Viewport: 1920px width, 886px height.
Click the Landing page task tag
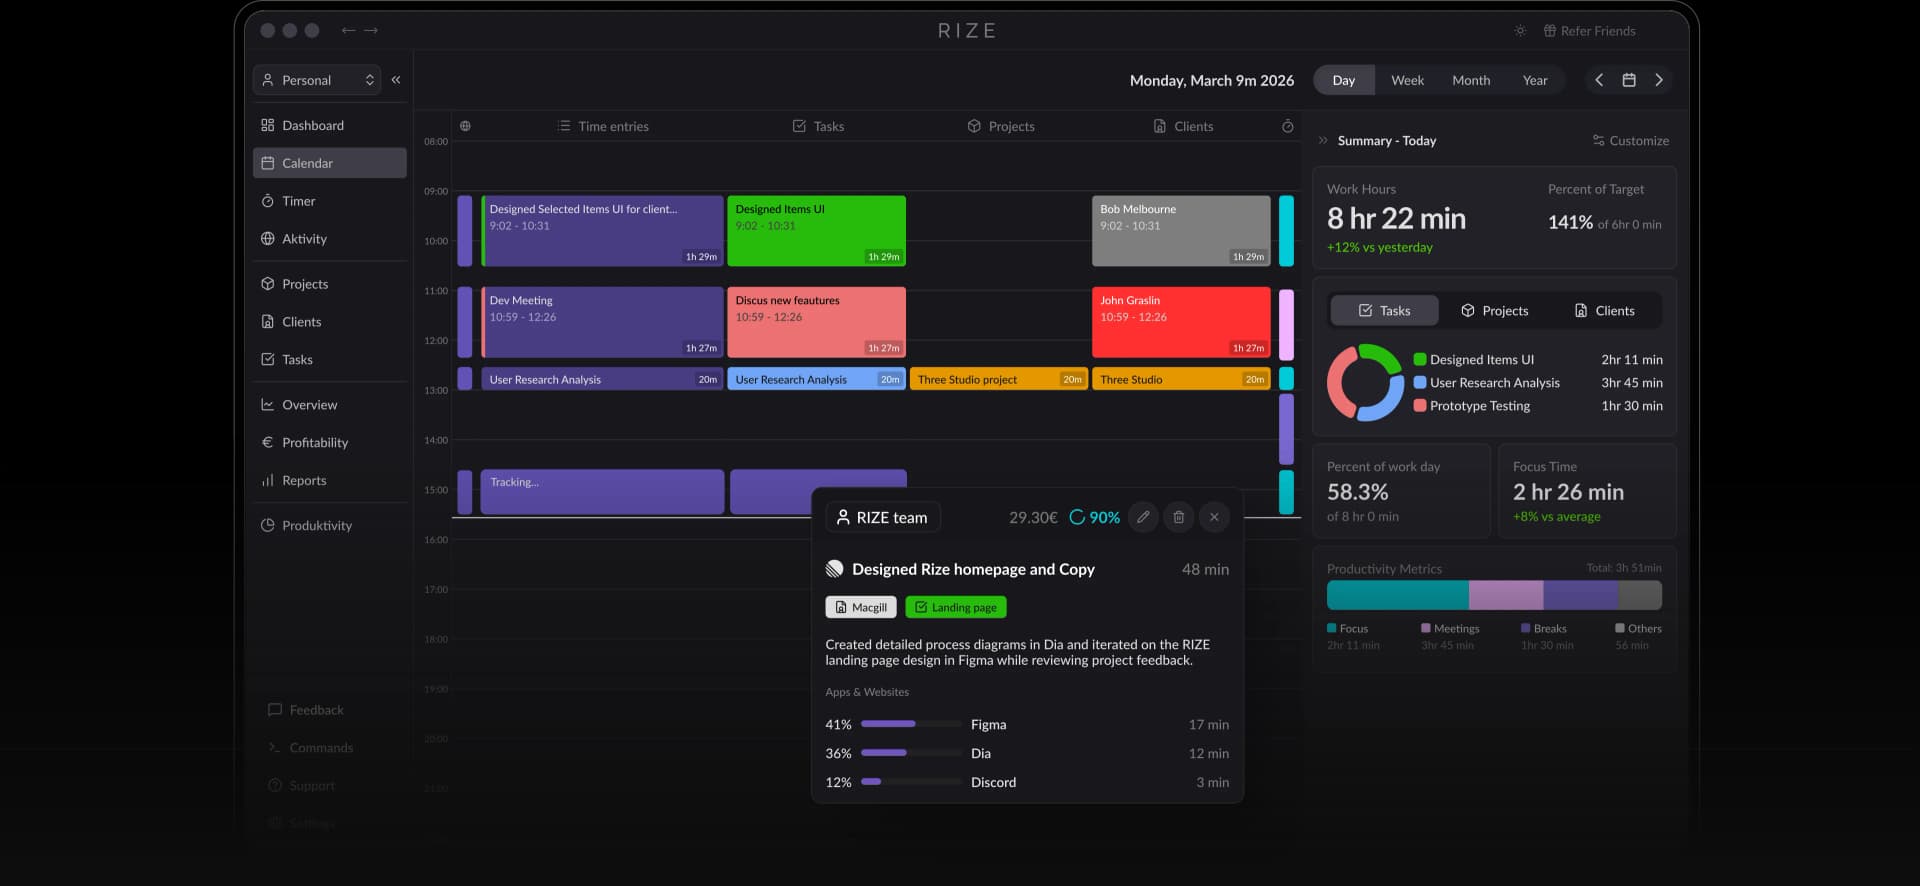tap(956, 607)
